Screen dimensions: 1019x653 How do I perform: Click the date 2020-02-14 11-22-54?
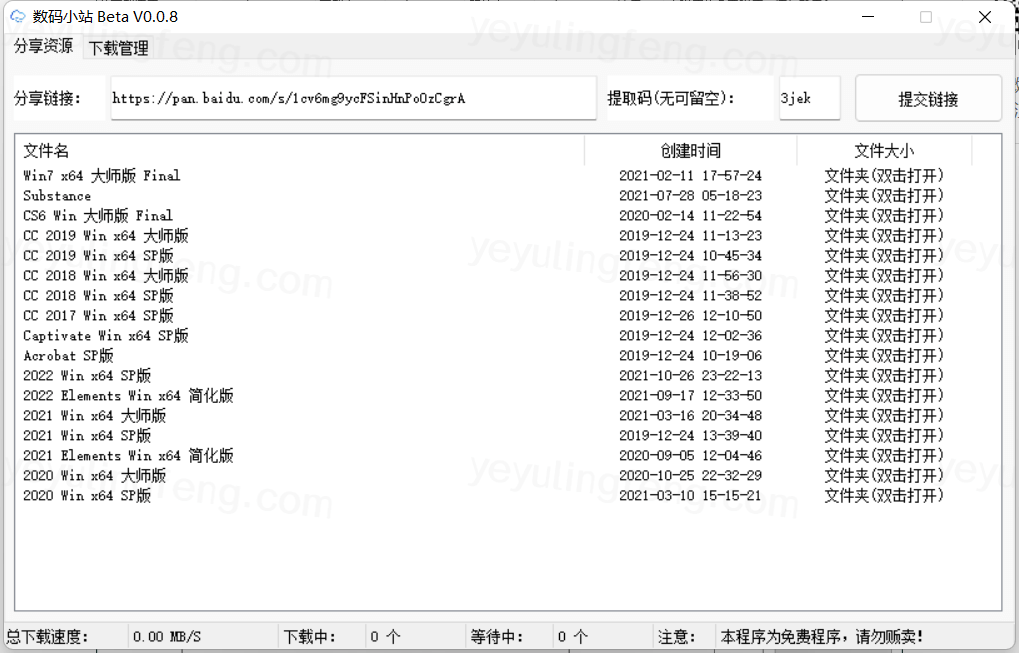[690, 216]
